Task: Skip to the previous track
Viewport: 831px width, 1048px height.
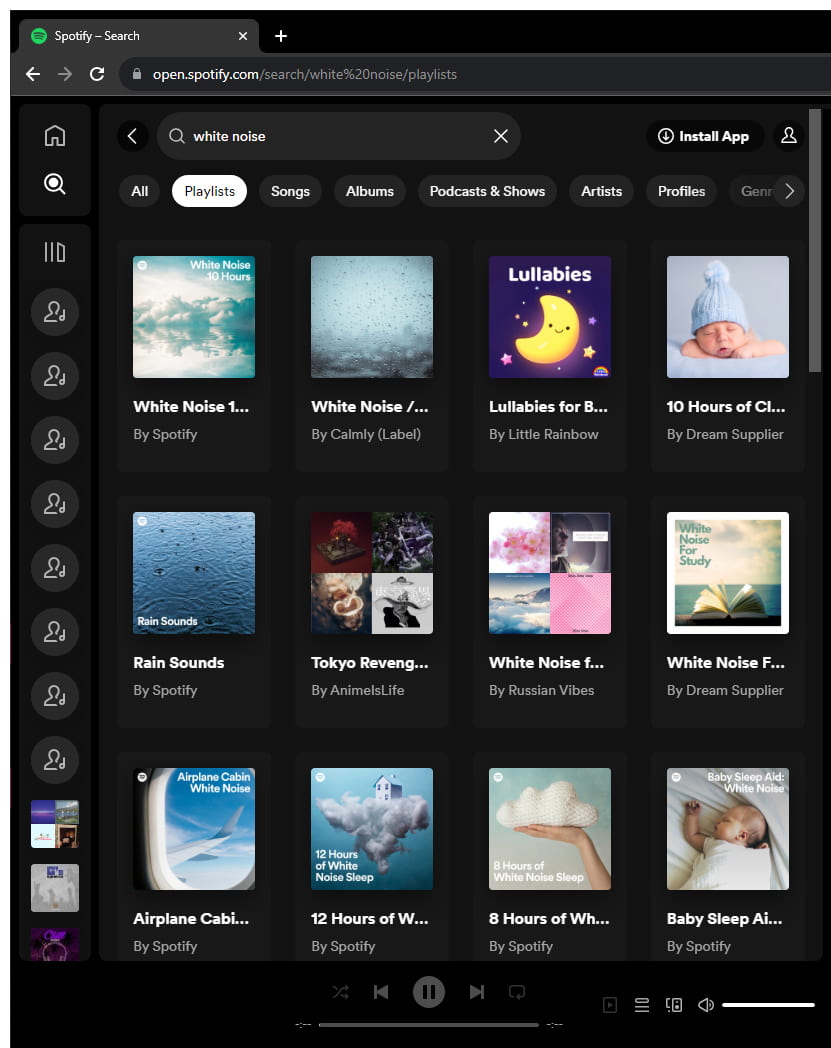Action: point(381,992)
